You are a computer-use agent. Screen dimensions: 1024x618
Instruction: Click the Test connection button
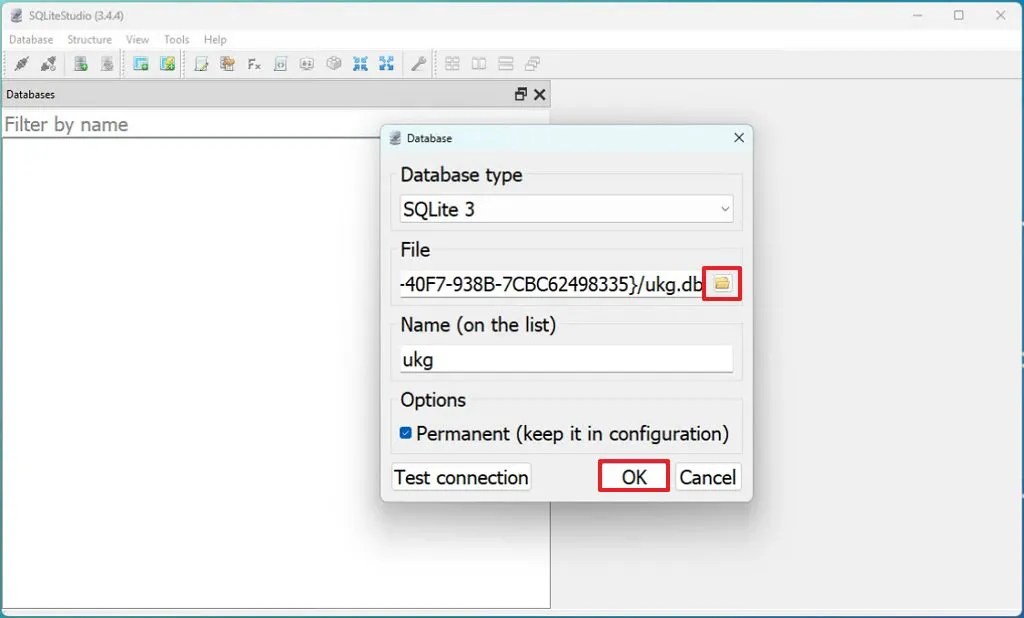click(461, 477)
